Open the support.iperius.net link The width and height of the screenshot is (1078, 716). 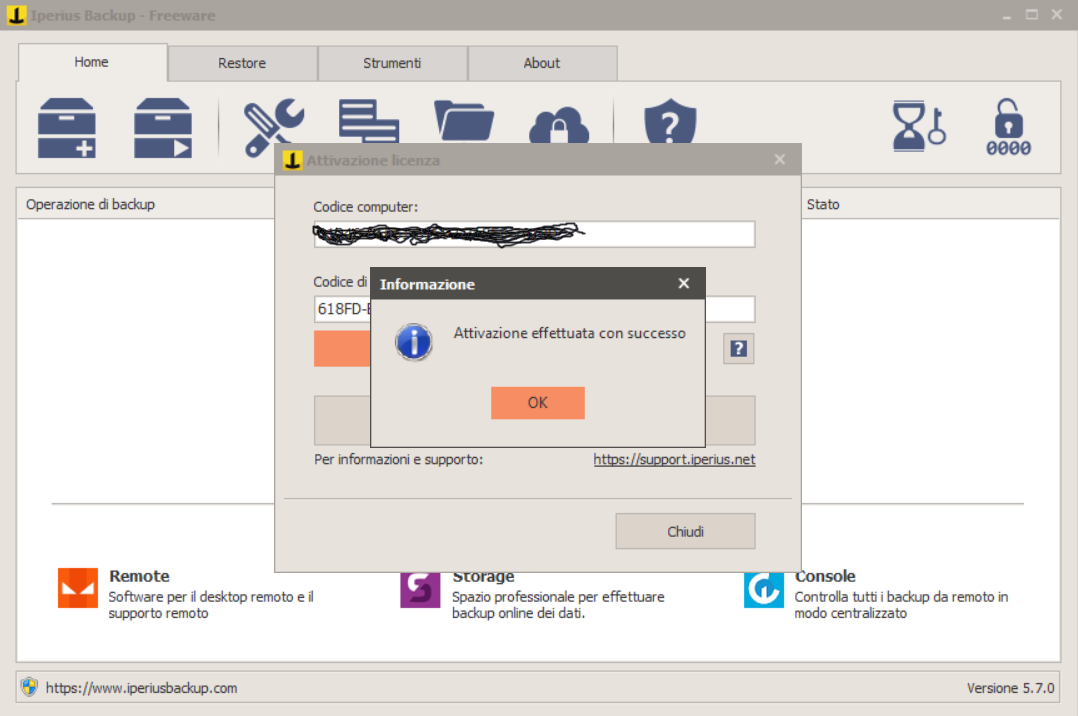coord(674,459)
